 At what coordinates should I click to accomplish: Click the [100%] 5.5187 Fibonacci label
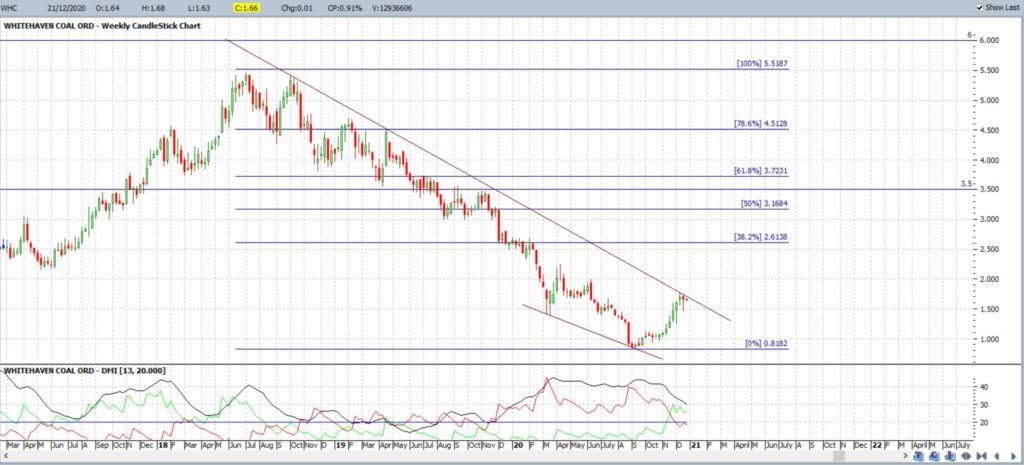[762, 63]
